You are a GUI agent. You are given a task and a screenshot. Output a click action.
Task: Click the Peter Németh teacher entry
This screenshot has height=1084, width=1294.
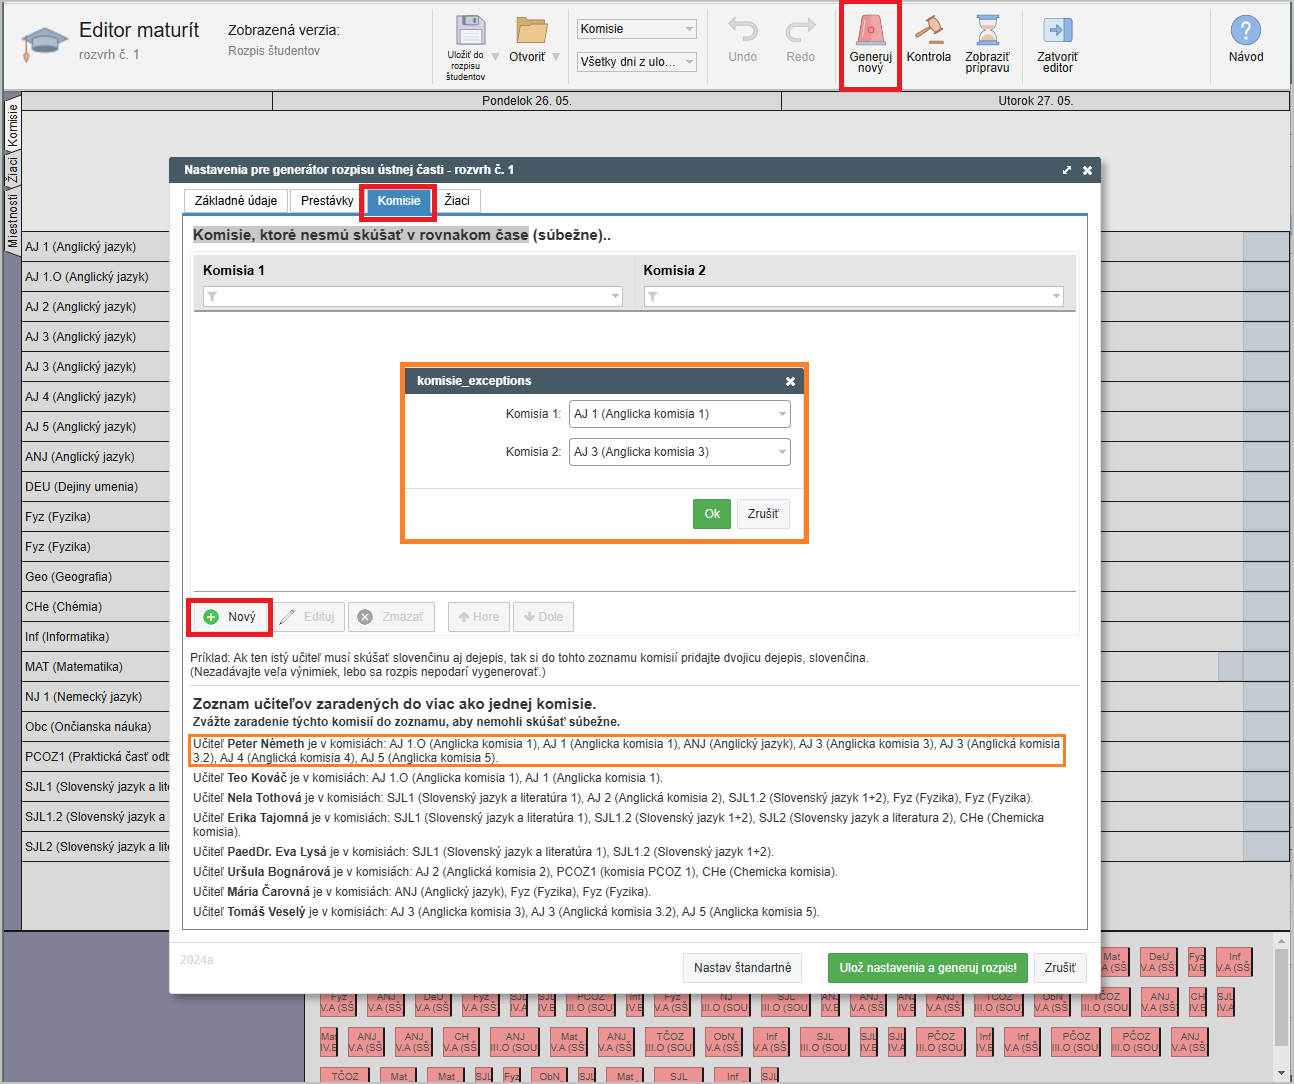click(627, 750)
